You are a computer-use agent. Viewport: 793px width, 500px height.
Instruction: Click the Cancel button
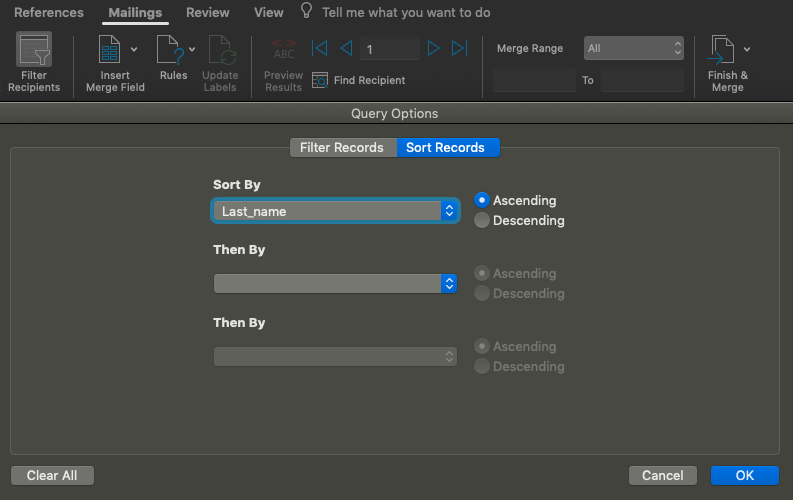663,475
